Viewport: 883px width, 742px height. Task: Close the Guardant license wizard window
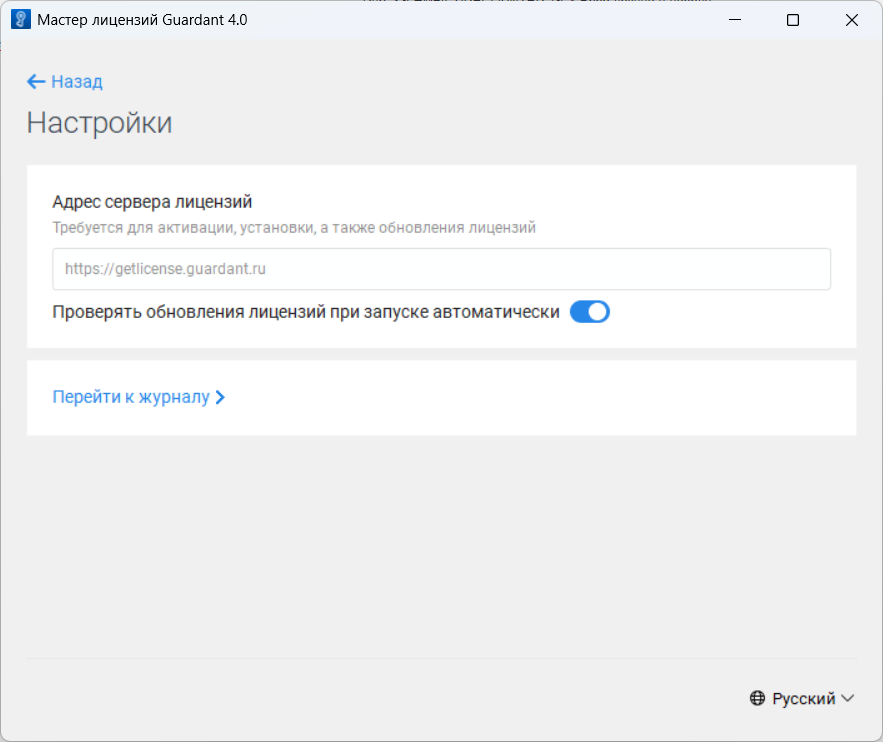[852, 20]
